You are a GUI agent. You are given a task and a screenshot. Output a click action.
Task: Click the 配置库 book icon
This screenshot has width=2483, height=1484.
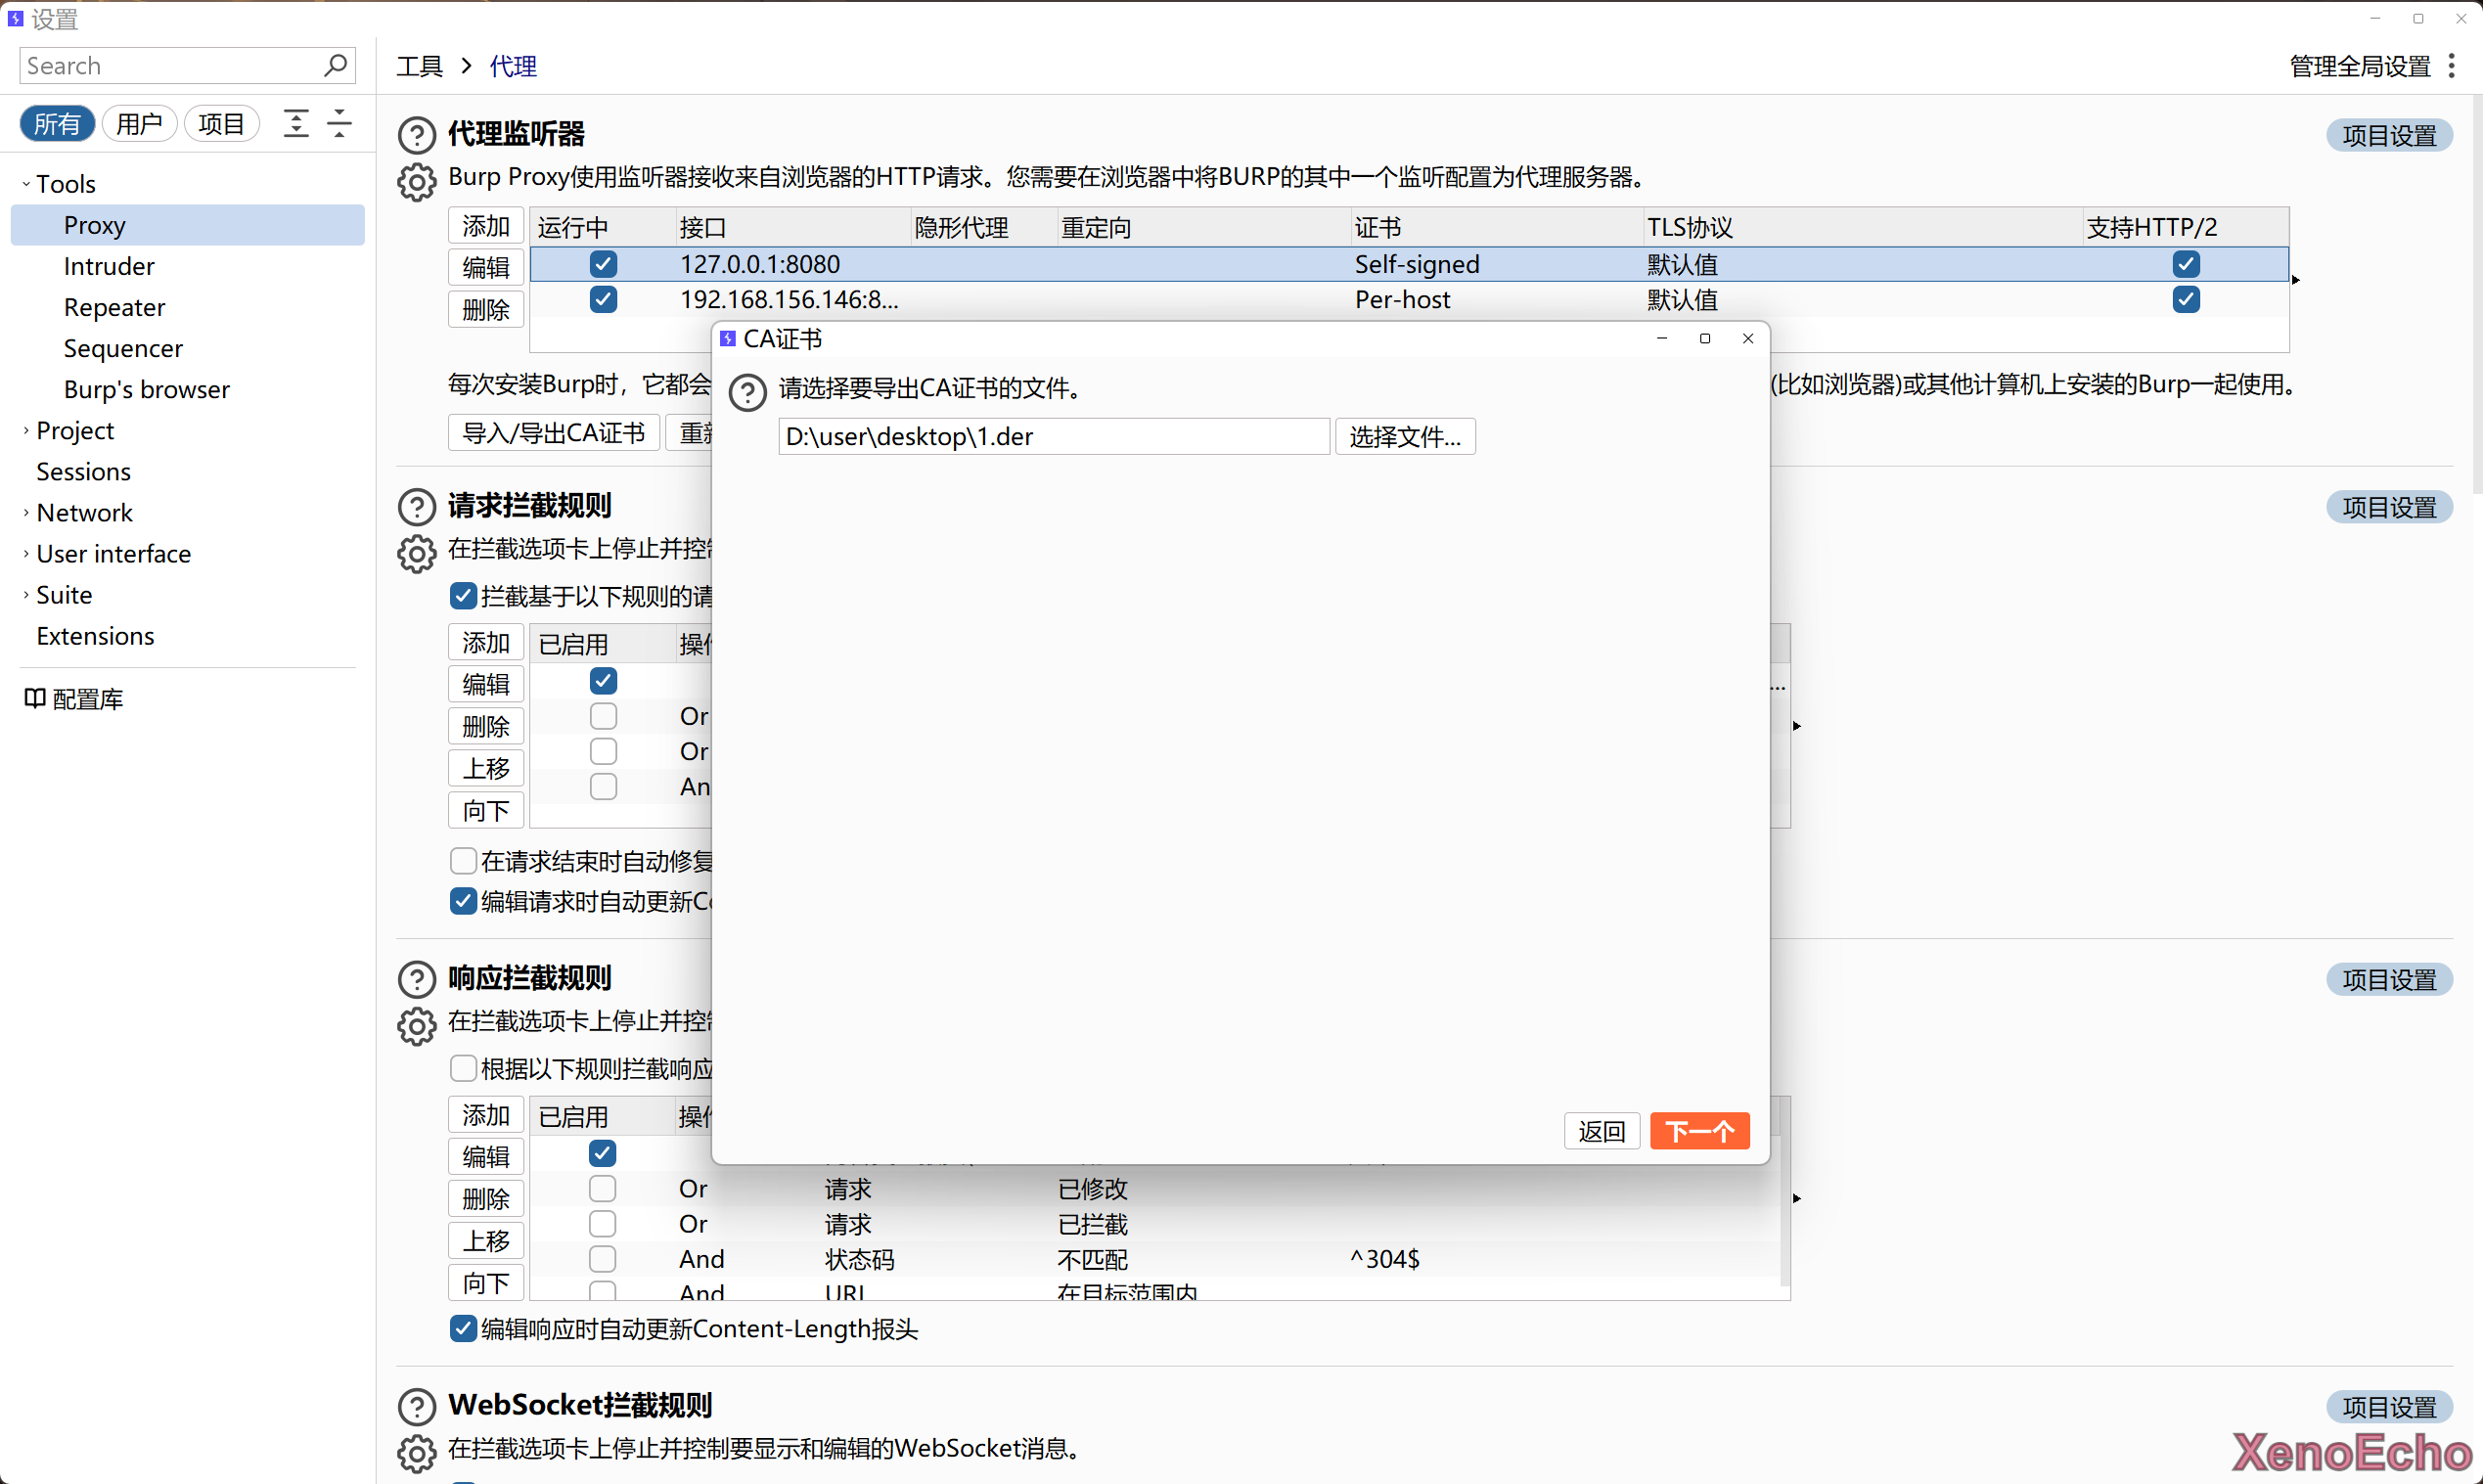[x=35, y=698]
